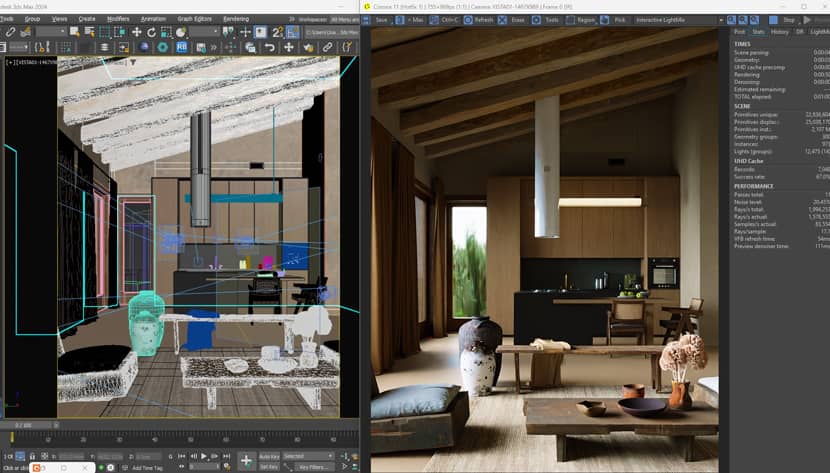Image resolution: width=830 pixels, height=473 pixels.
Task: Click the Bind to Space Warp icon
Action: (25, 32)
